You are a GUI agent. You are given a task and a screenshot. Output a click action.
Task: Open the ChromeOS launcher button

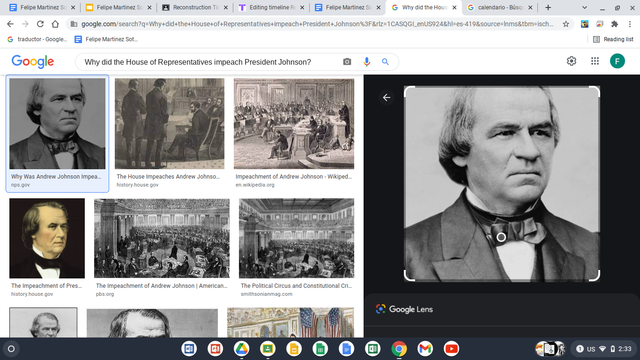click(11, 349)
